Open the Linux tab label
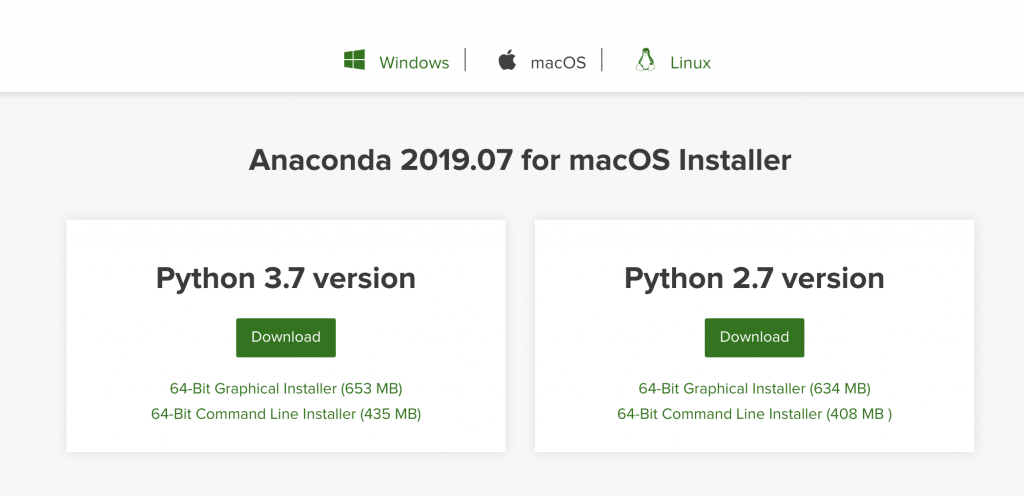The height and width of the screenshot is (496, 1024). pyautogui.click(x=690, y=63)
